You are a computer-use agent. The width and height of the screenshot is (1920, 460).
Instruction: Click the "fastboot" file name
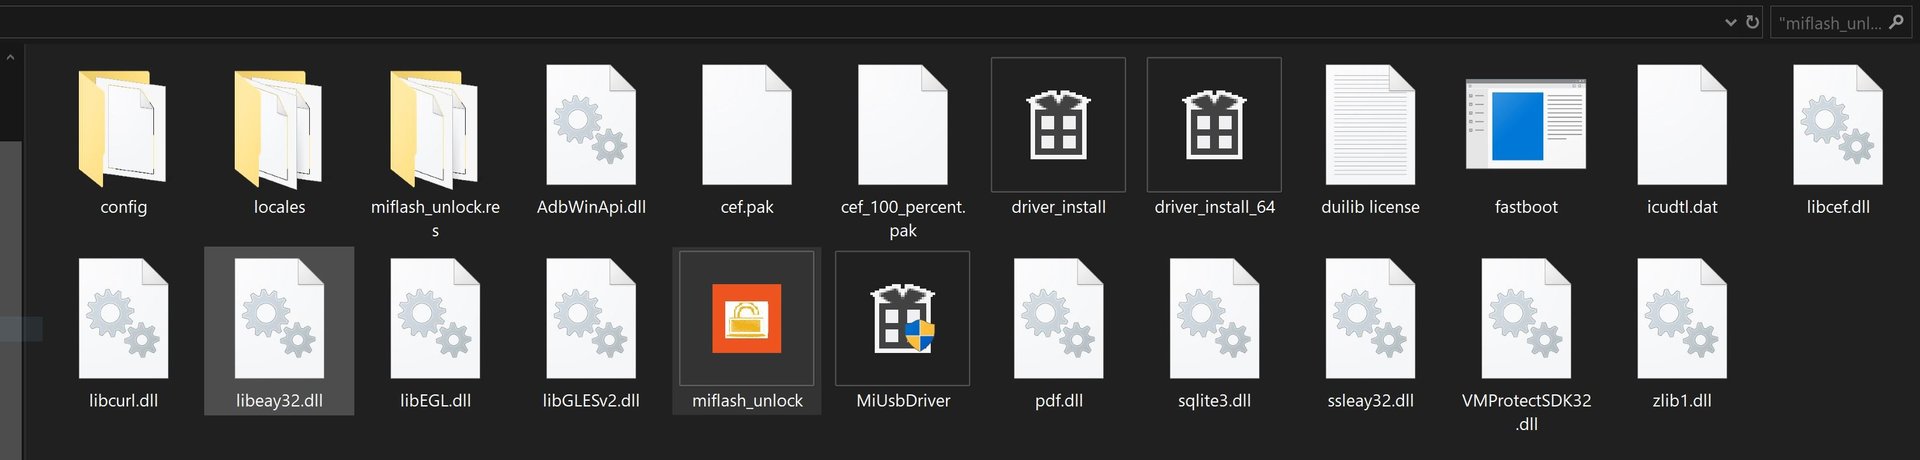[x=1526, y=207]
